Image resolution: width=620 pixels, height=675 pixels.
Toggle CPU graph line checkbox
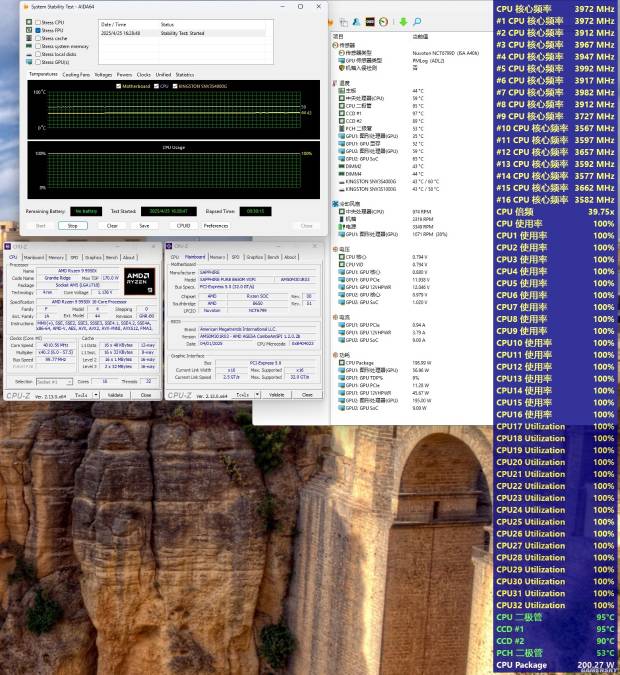(x=156, y=86)
